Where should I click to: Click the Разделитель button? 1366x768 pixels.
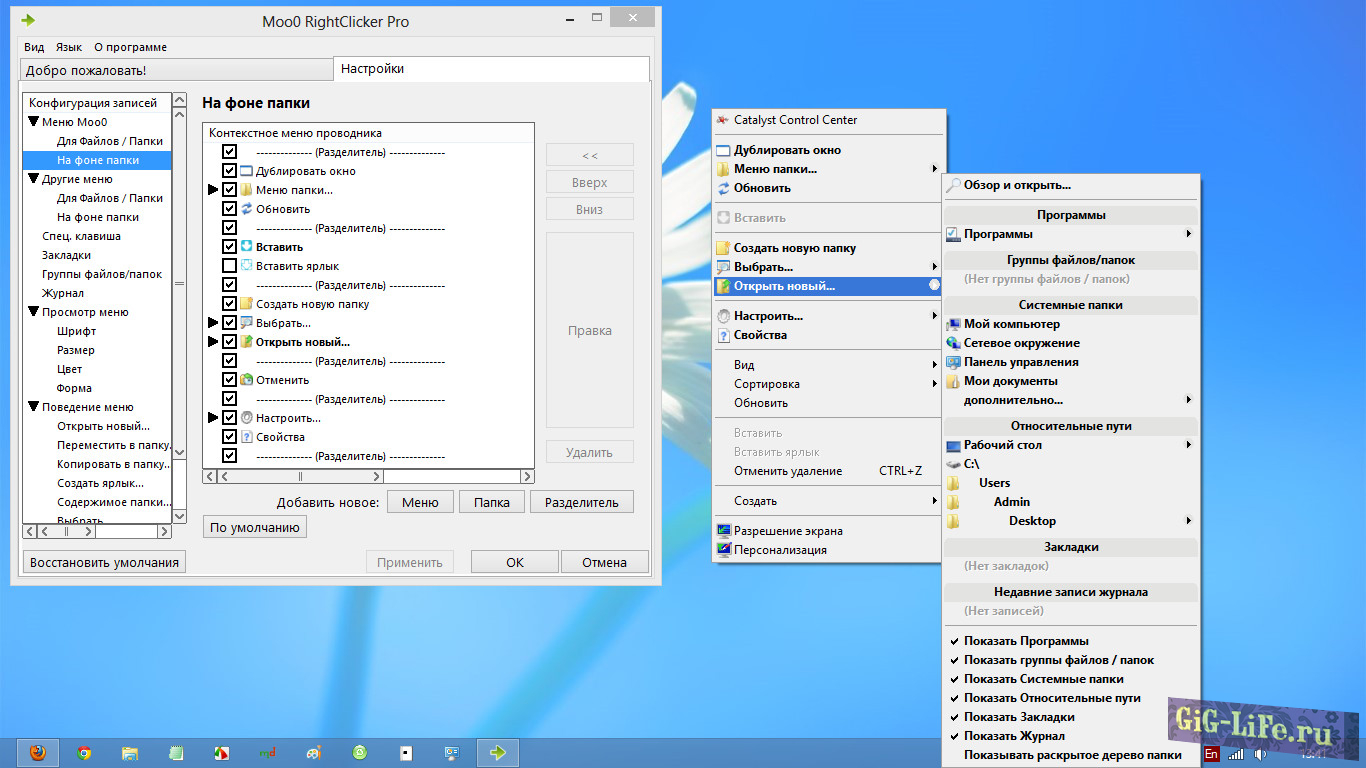tap(581, 503)
